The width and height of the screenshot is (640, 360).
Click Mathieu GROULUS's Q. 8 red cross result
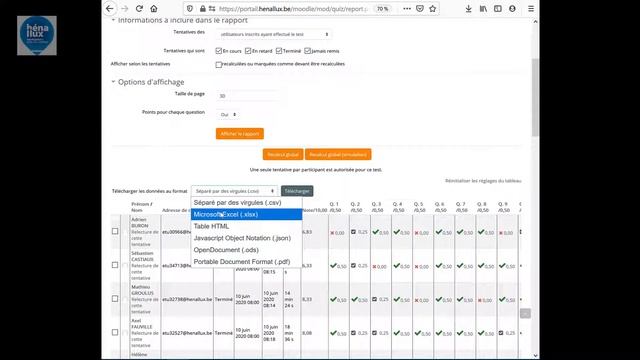tap(480, 300)
